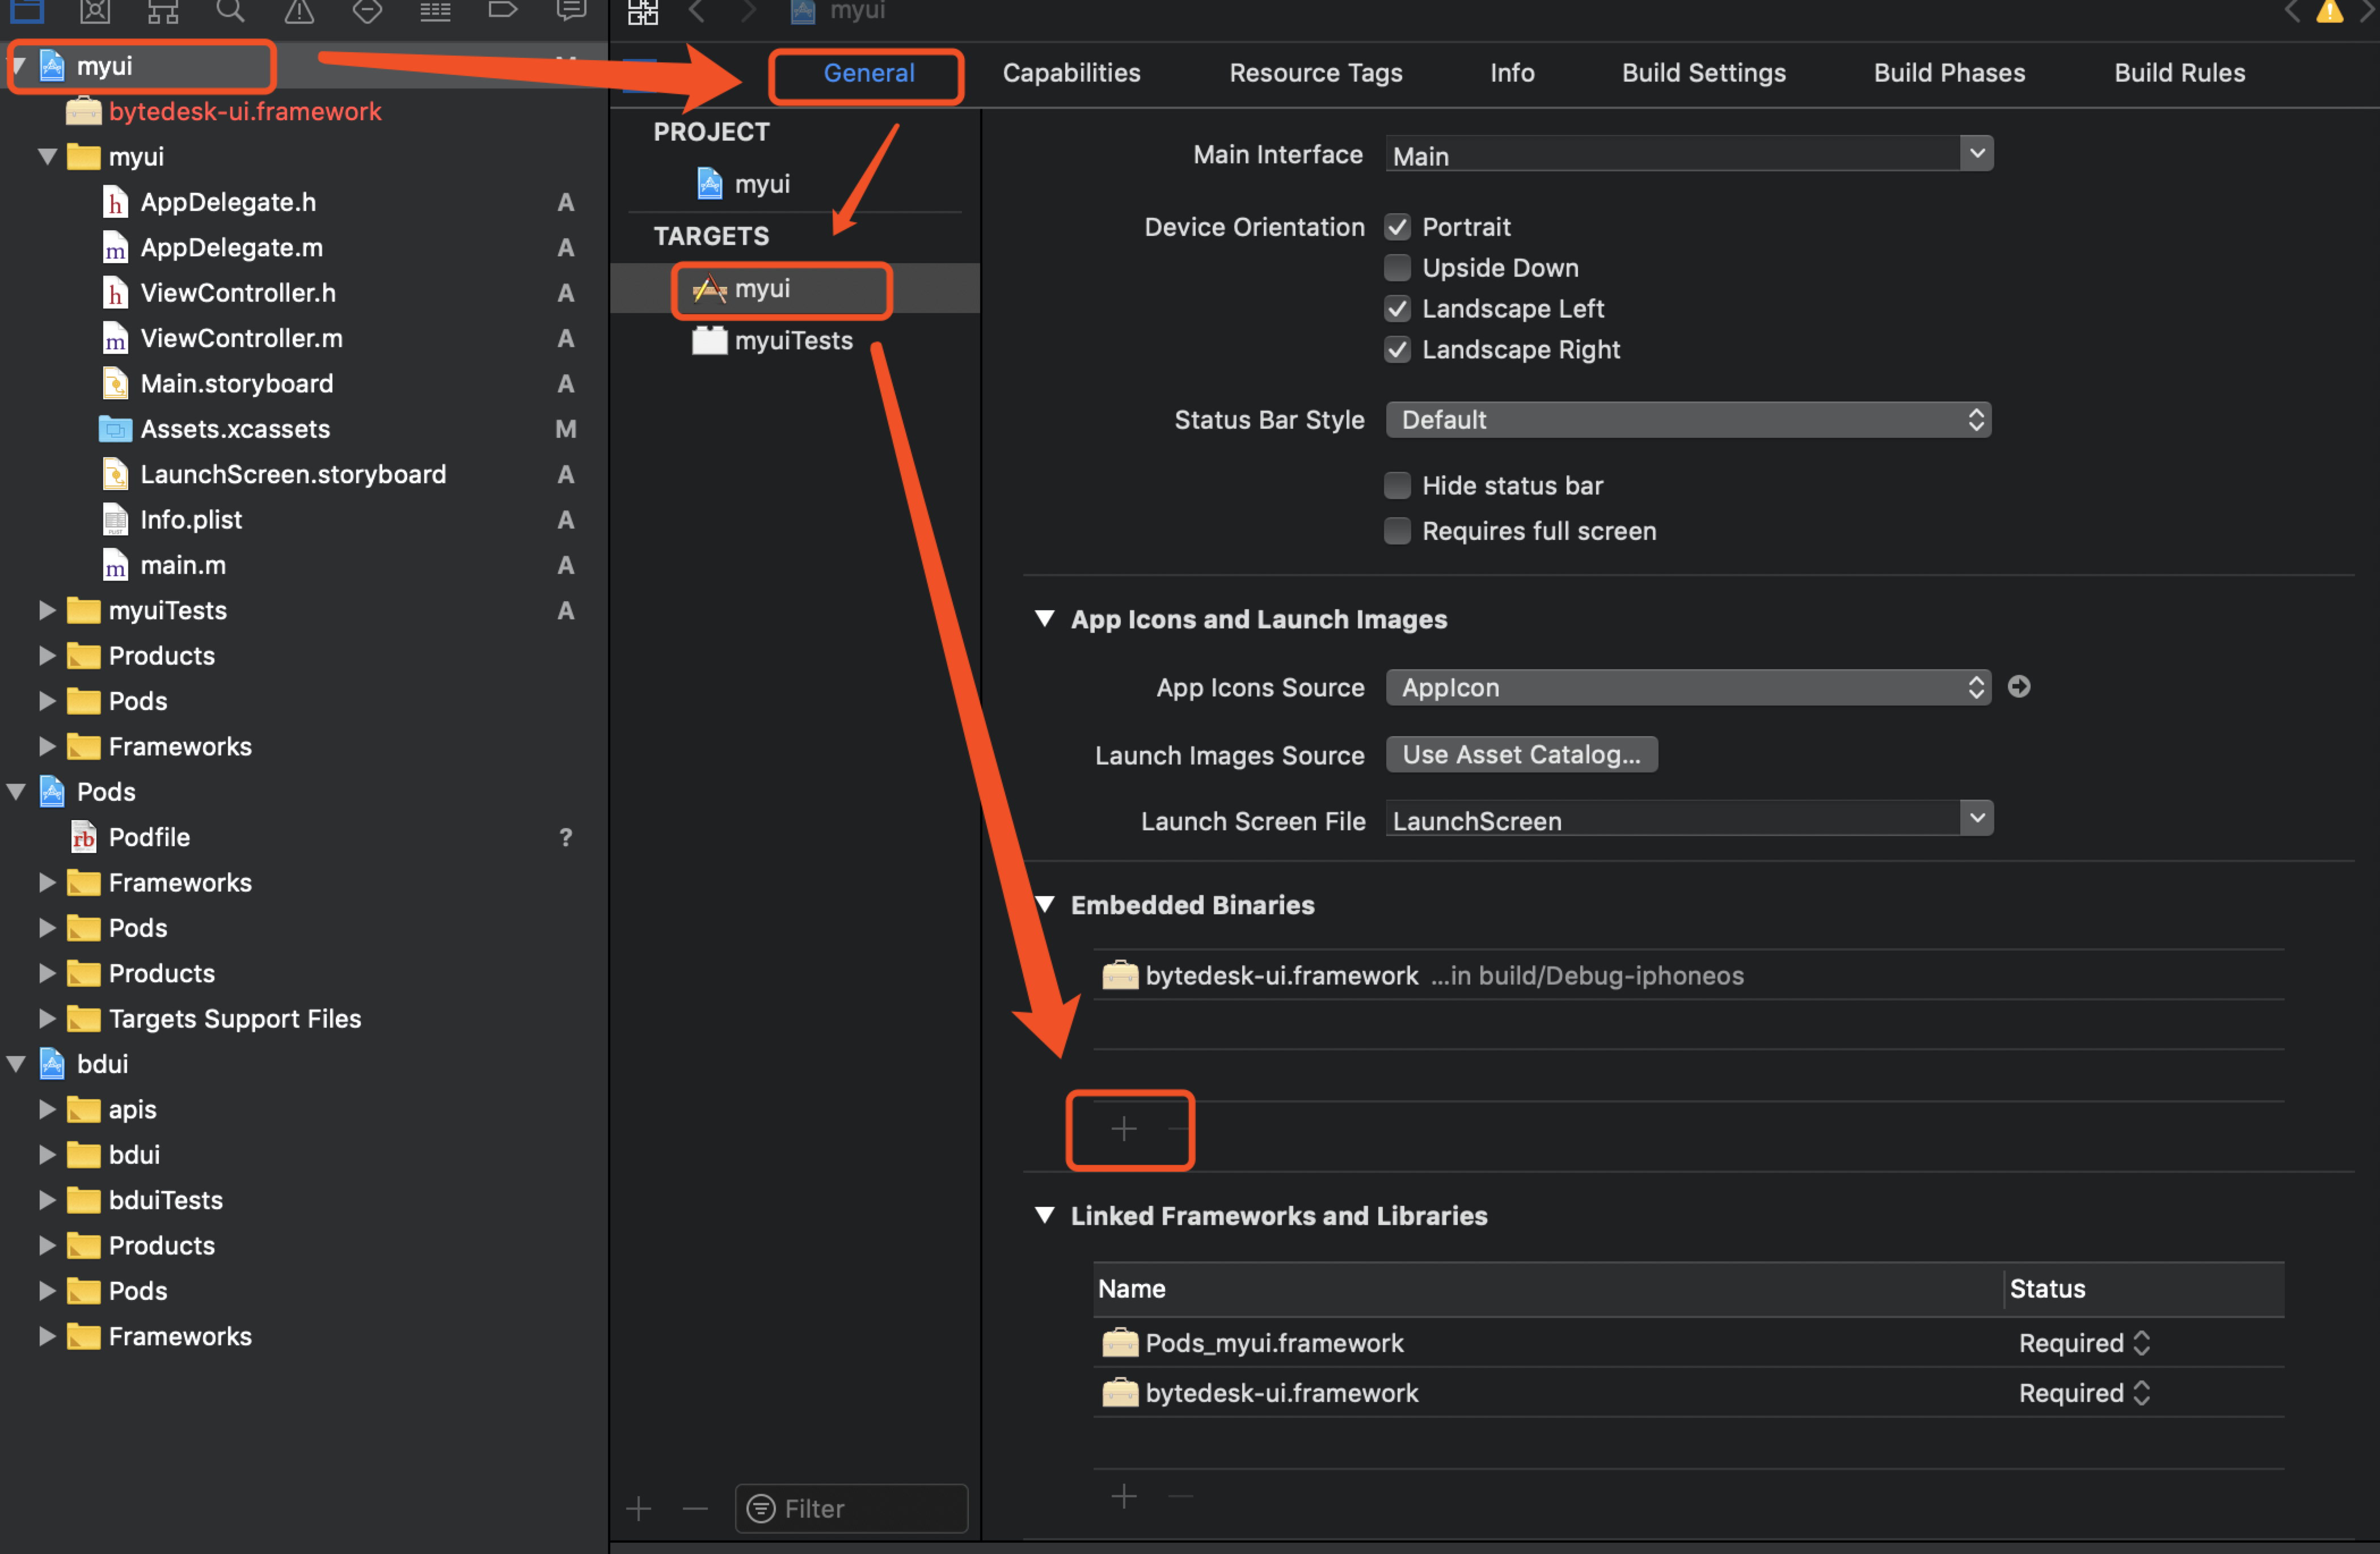
Task: Open the Status Bar Style popup
Action: click(x=1688, y=420)
